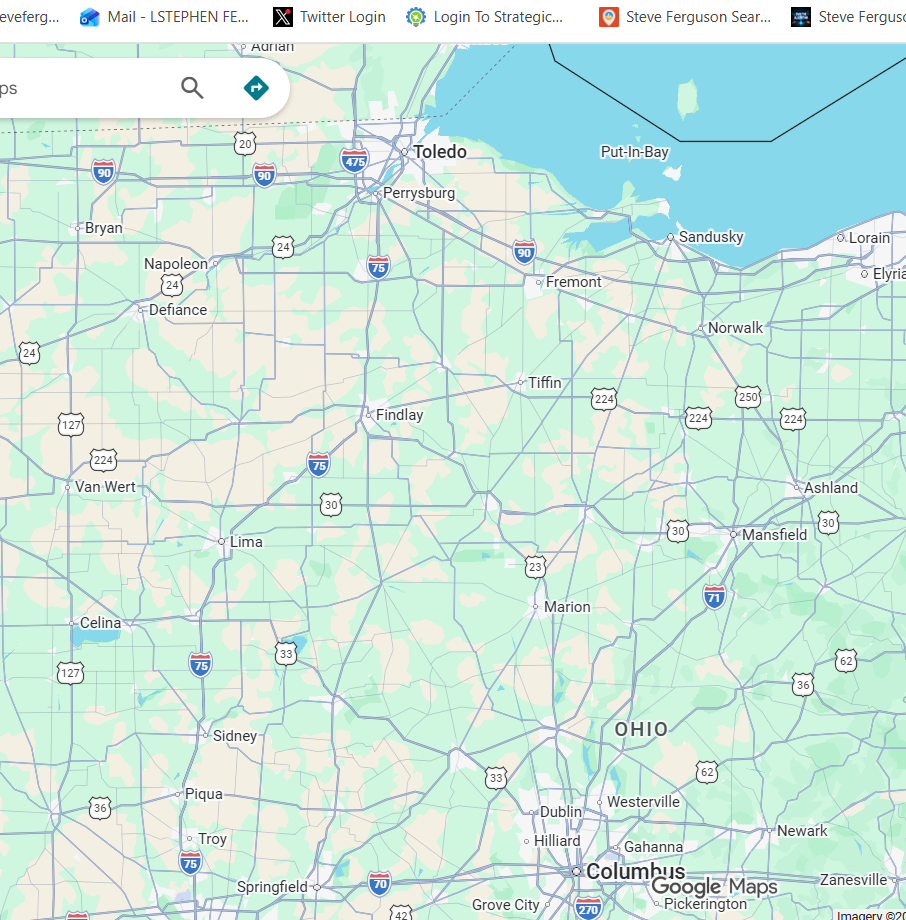Select the Toledo city label on map
The width and height of the screenshot is (906, 920).
[440, 152]
